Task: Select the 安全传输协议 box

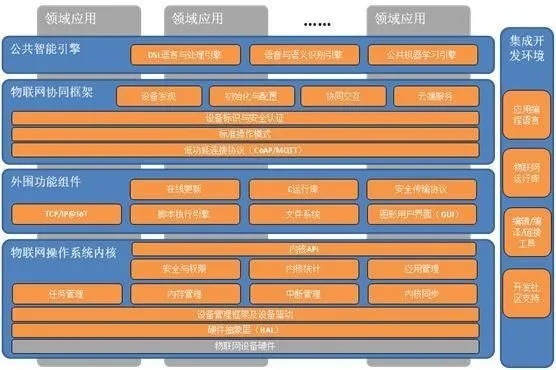Action: 422,189
